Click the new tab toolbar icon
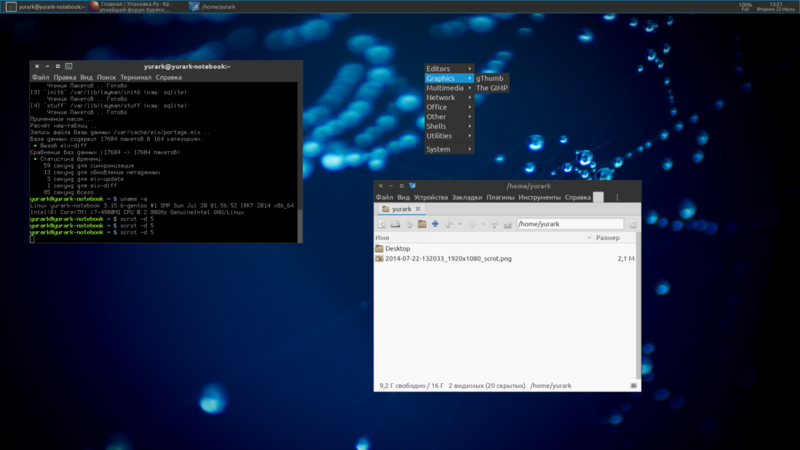The height and width of the screenshot is (450, 800). point(382,224)
